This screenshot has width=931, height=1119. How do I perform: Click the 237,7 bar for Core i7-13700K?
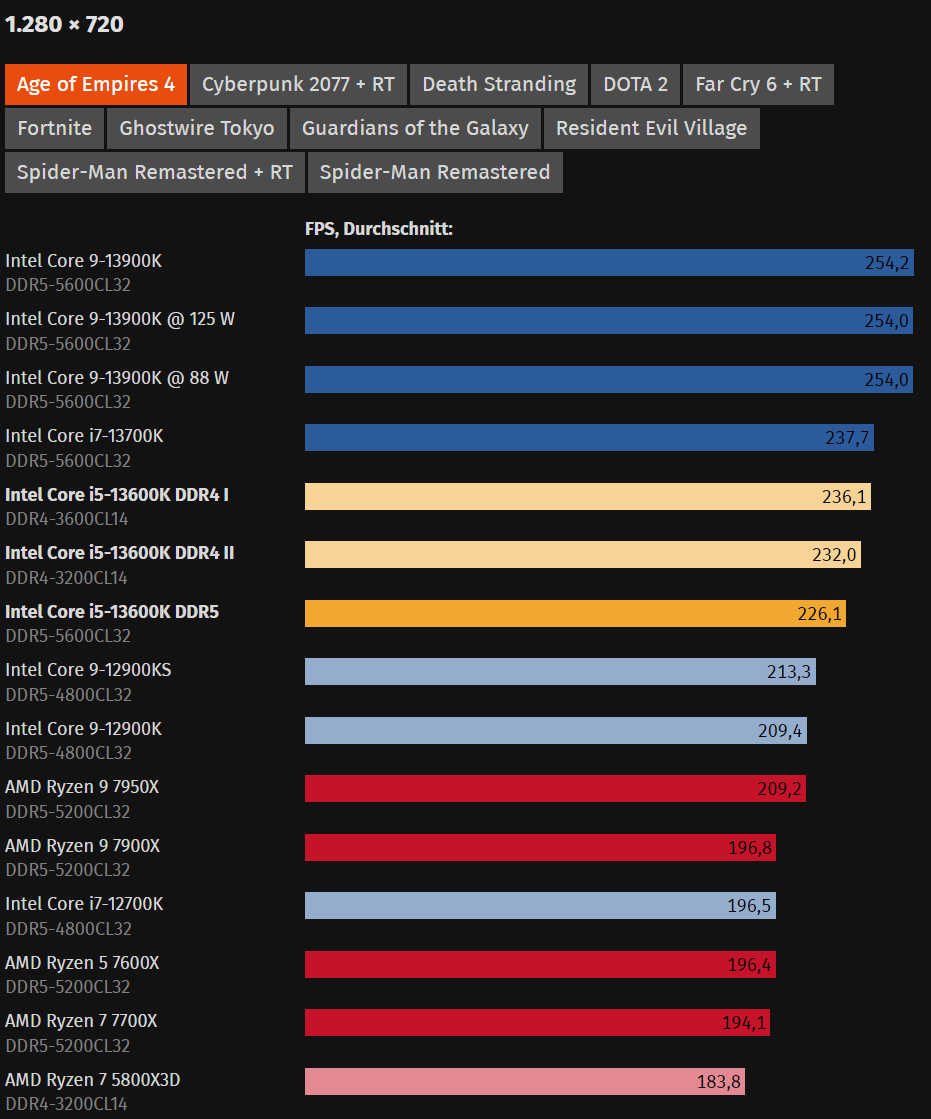point(589,437)
